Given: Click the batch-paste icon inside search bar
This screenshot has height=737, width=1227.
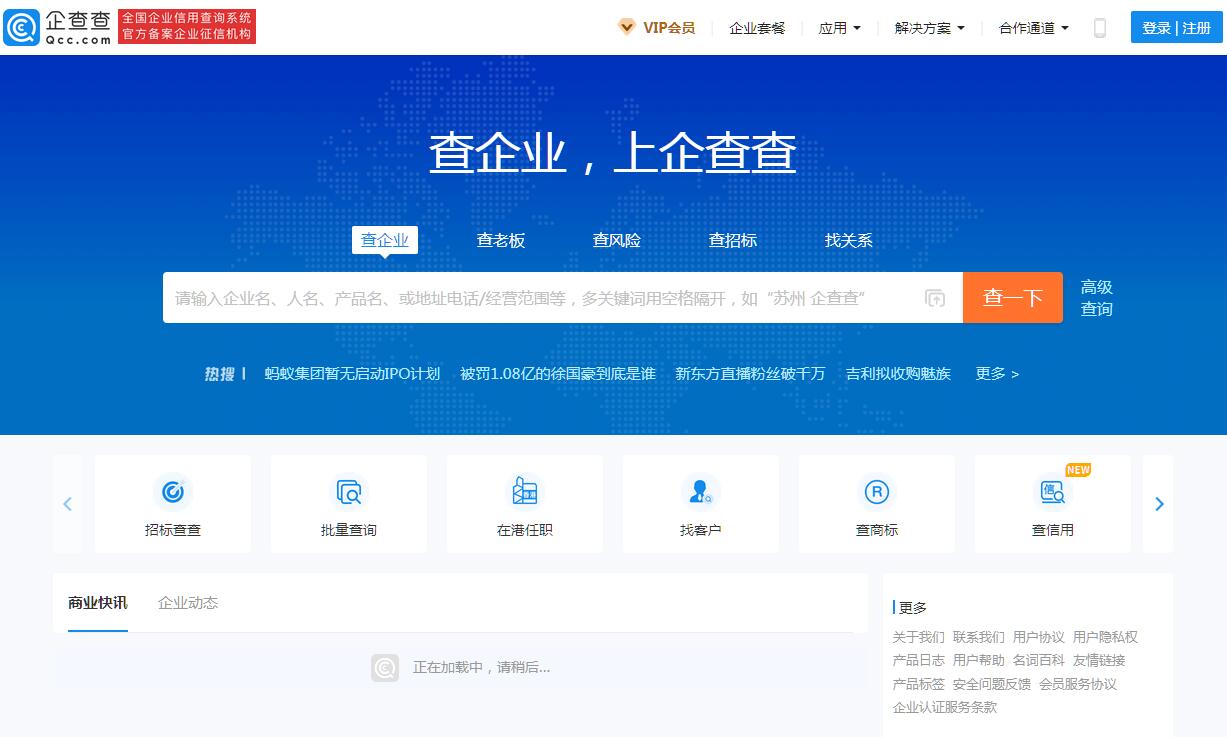Looking at the screenshot, I should tap(935, 297).
